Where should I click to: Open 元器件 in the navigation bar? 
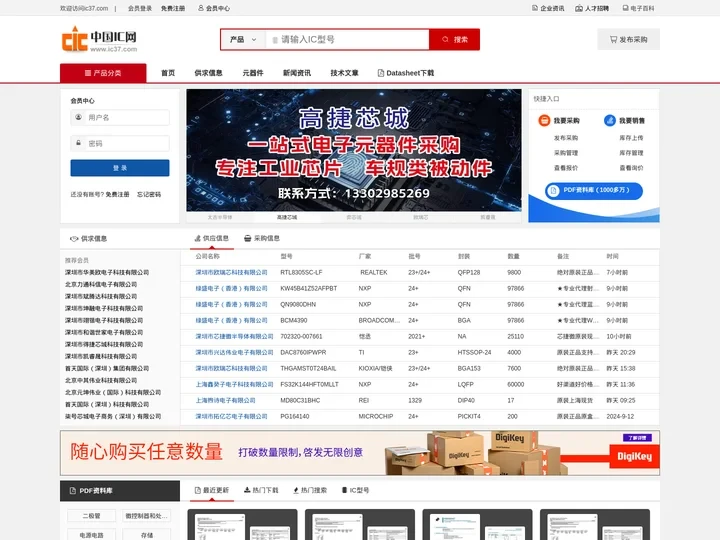pyautogui.click(x=253, y=73)
